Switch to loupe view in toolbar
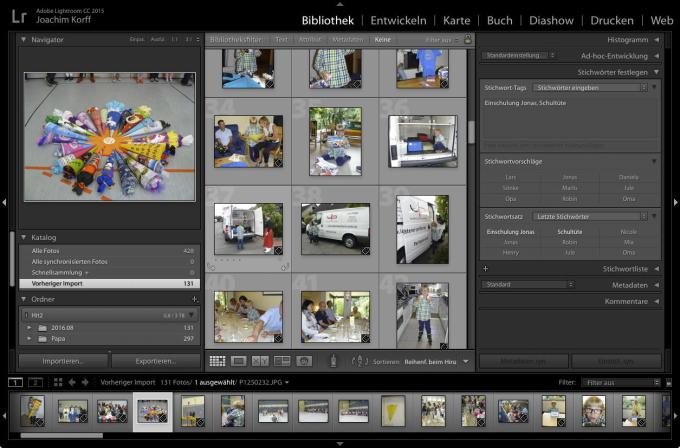This screenshot has height=448, width=680. (239, 361)
